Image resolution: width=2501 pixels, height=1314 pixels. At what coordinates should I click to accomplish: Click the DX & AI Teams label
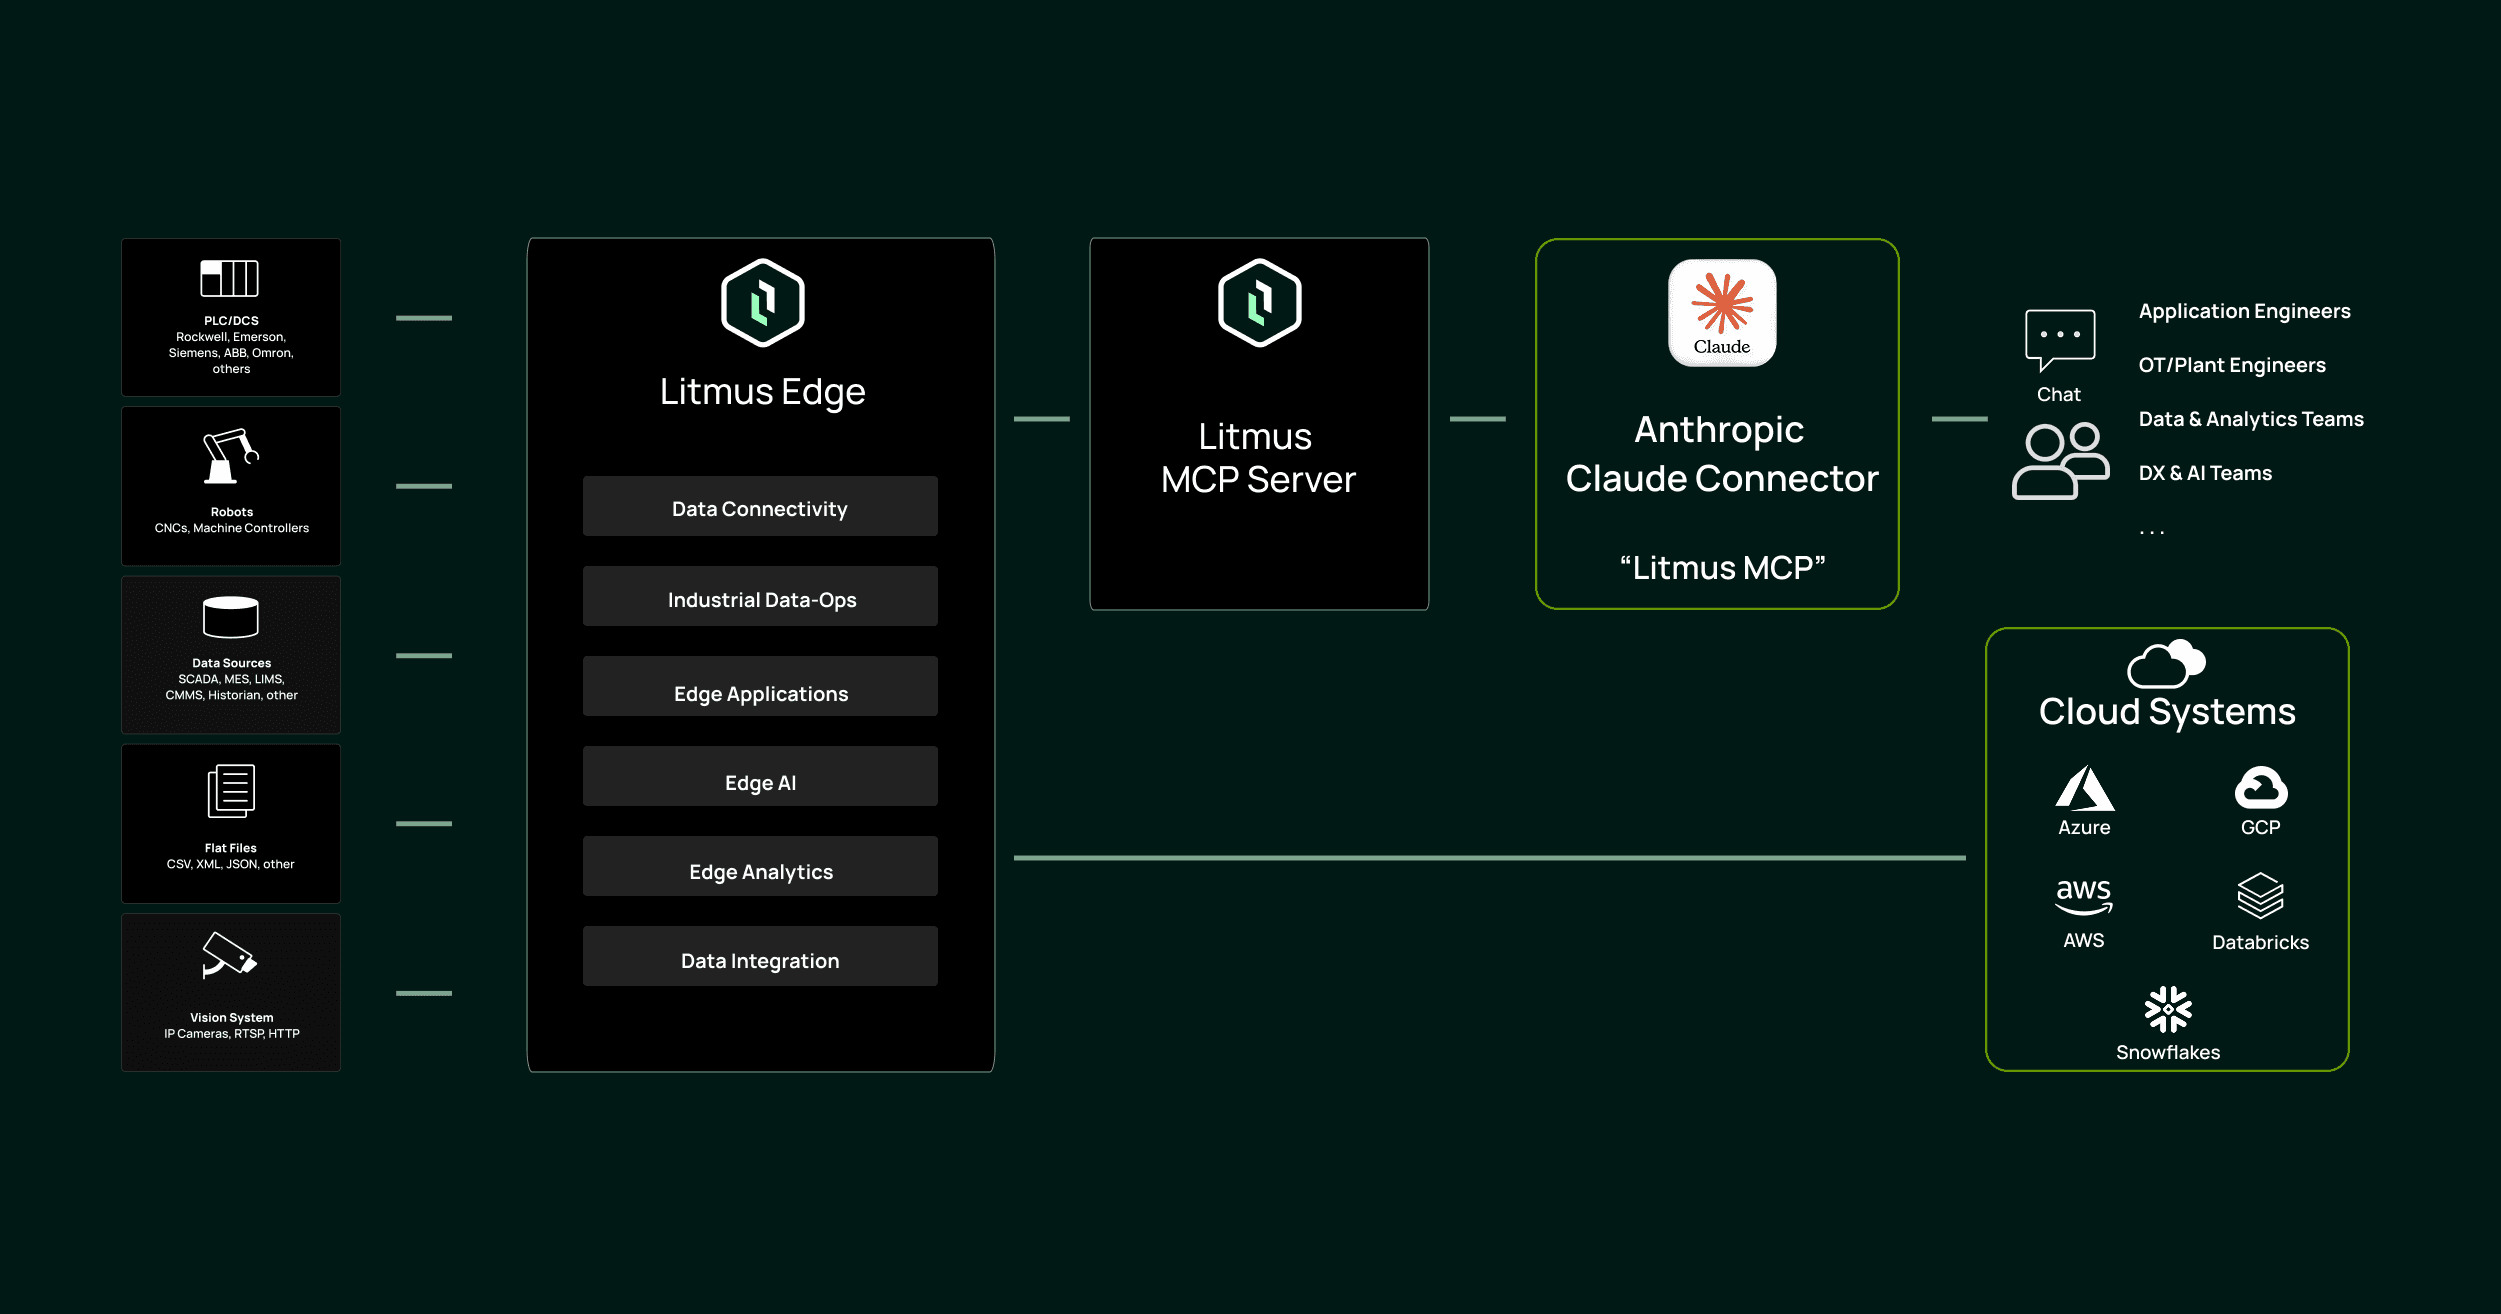pyautogui.click(x=2205, y=473)
